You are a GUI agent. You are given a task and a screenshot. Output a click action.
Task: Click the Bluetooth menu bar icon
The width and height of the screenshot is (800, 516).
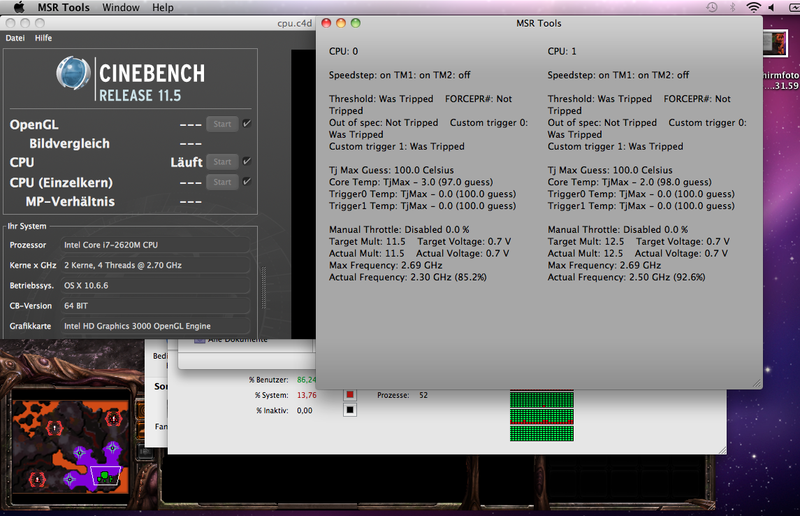tap(733, 7)
